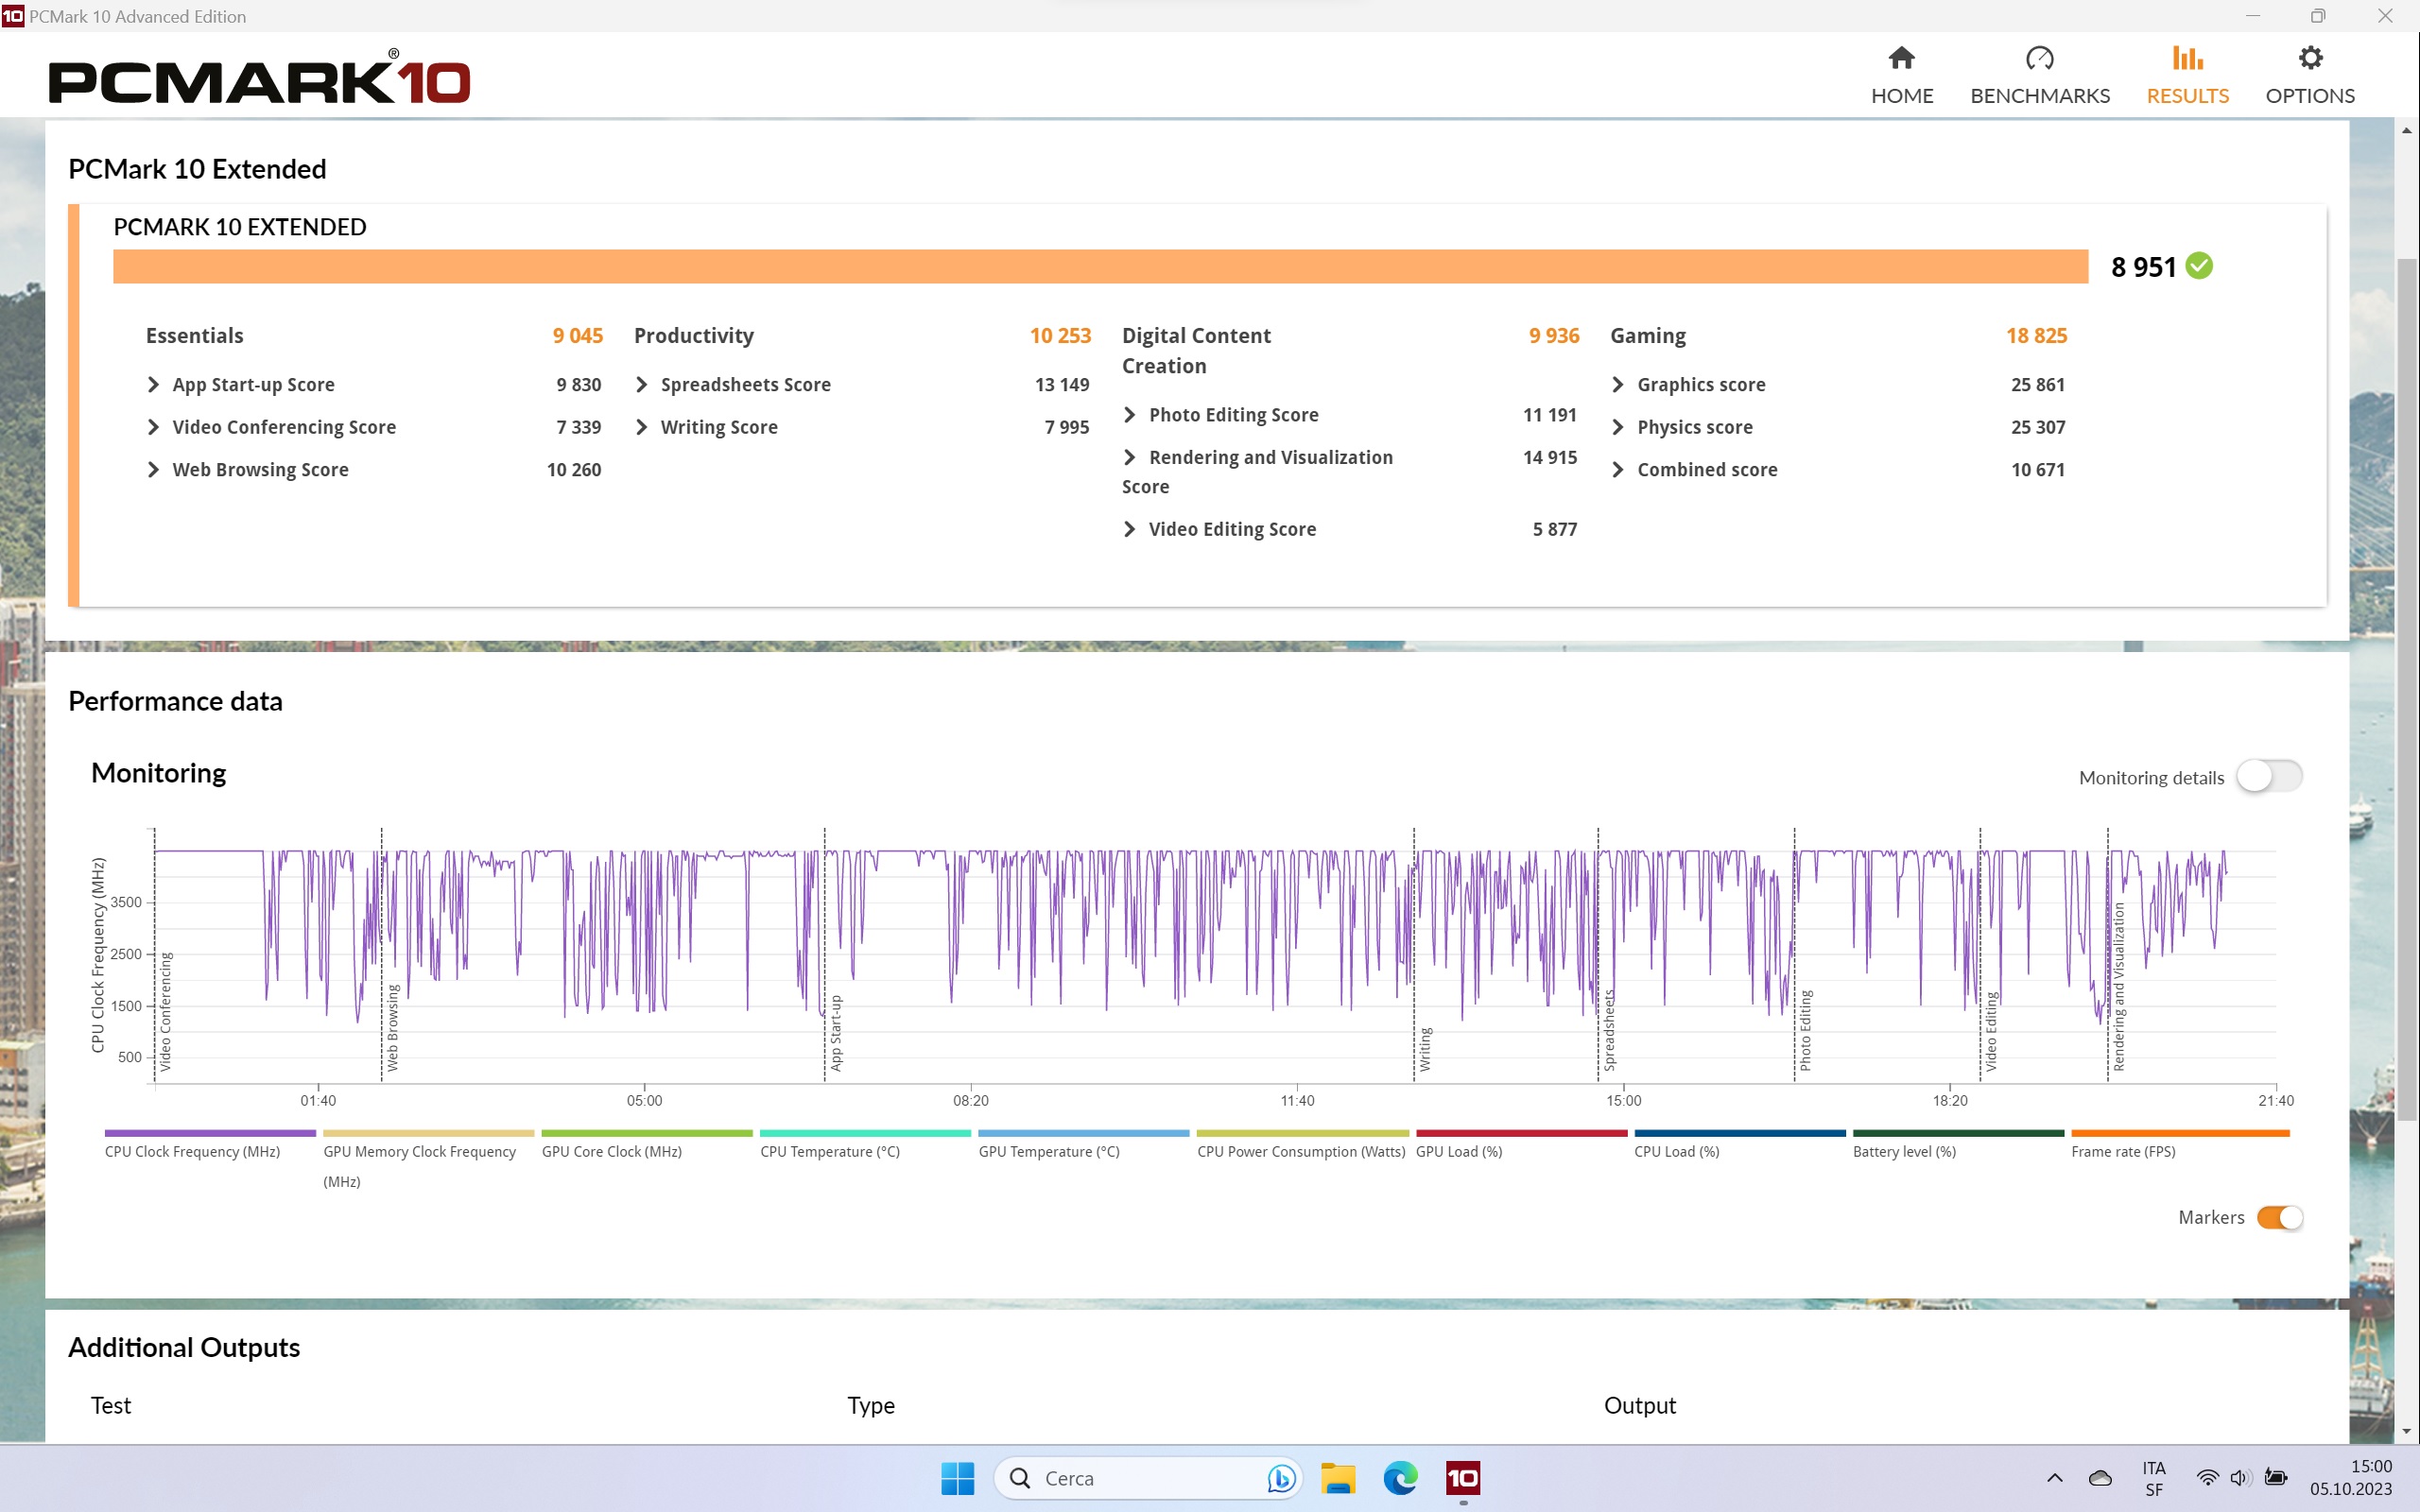The height and width of the screenshot is (1512, 2420).
Task: Open the Options gear icon
Action: 2310,58
